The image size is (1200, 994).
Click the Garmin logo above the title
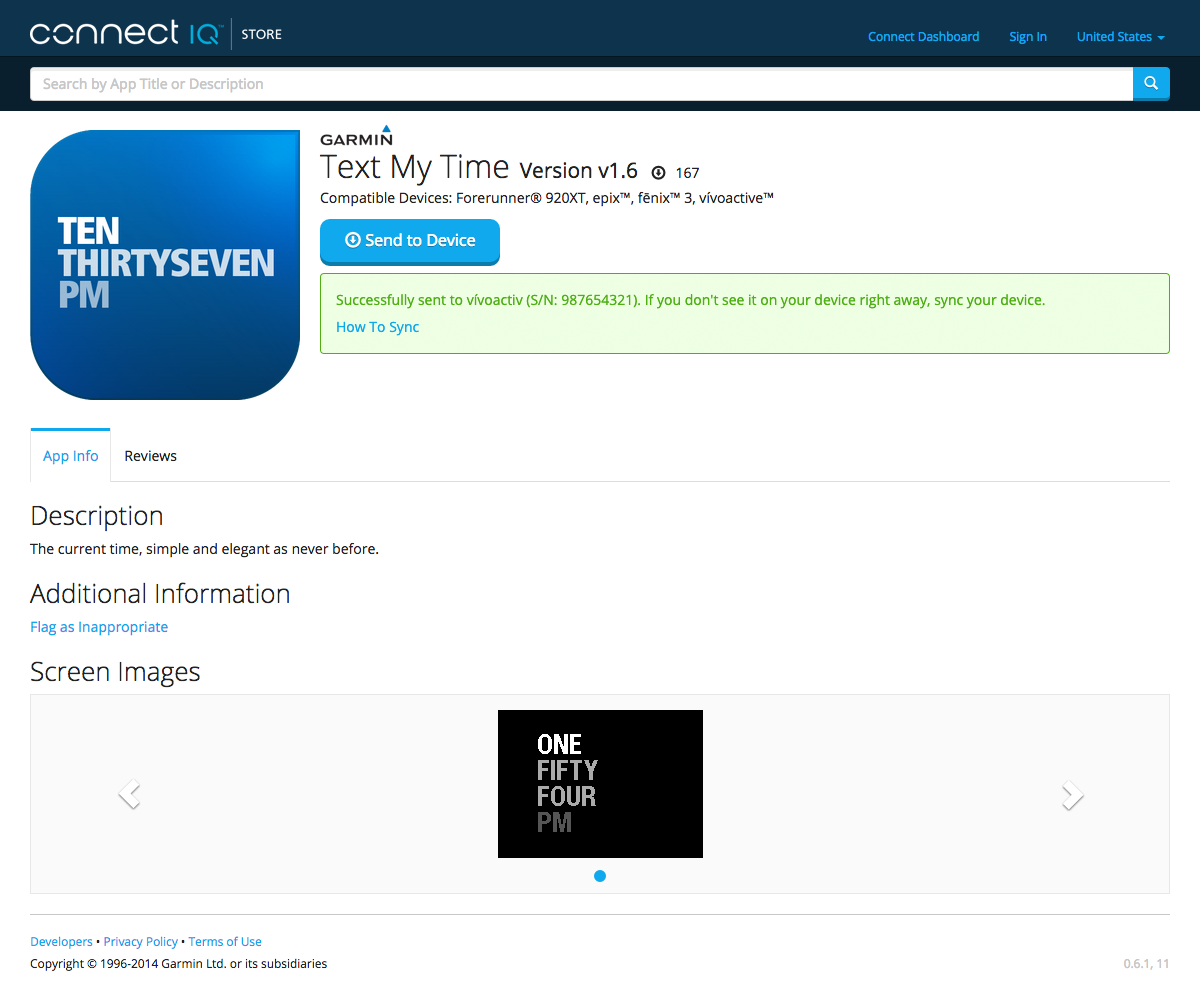(x=356, y=135)
